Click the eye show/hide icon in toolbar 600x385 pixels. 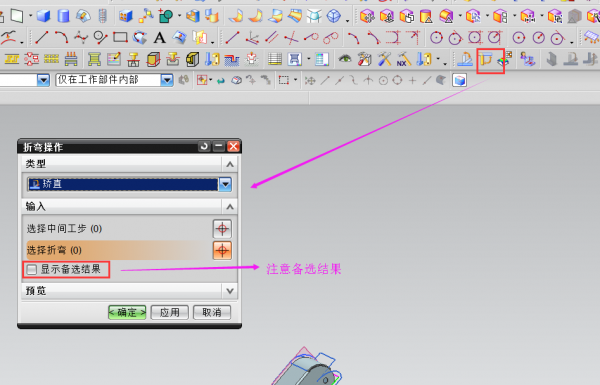[x=345, y=59]
